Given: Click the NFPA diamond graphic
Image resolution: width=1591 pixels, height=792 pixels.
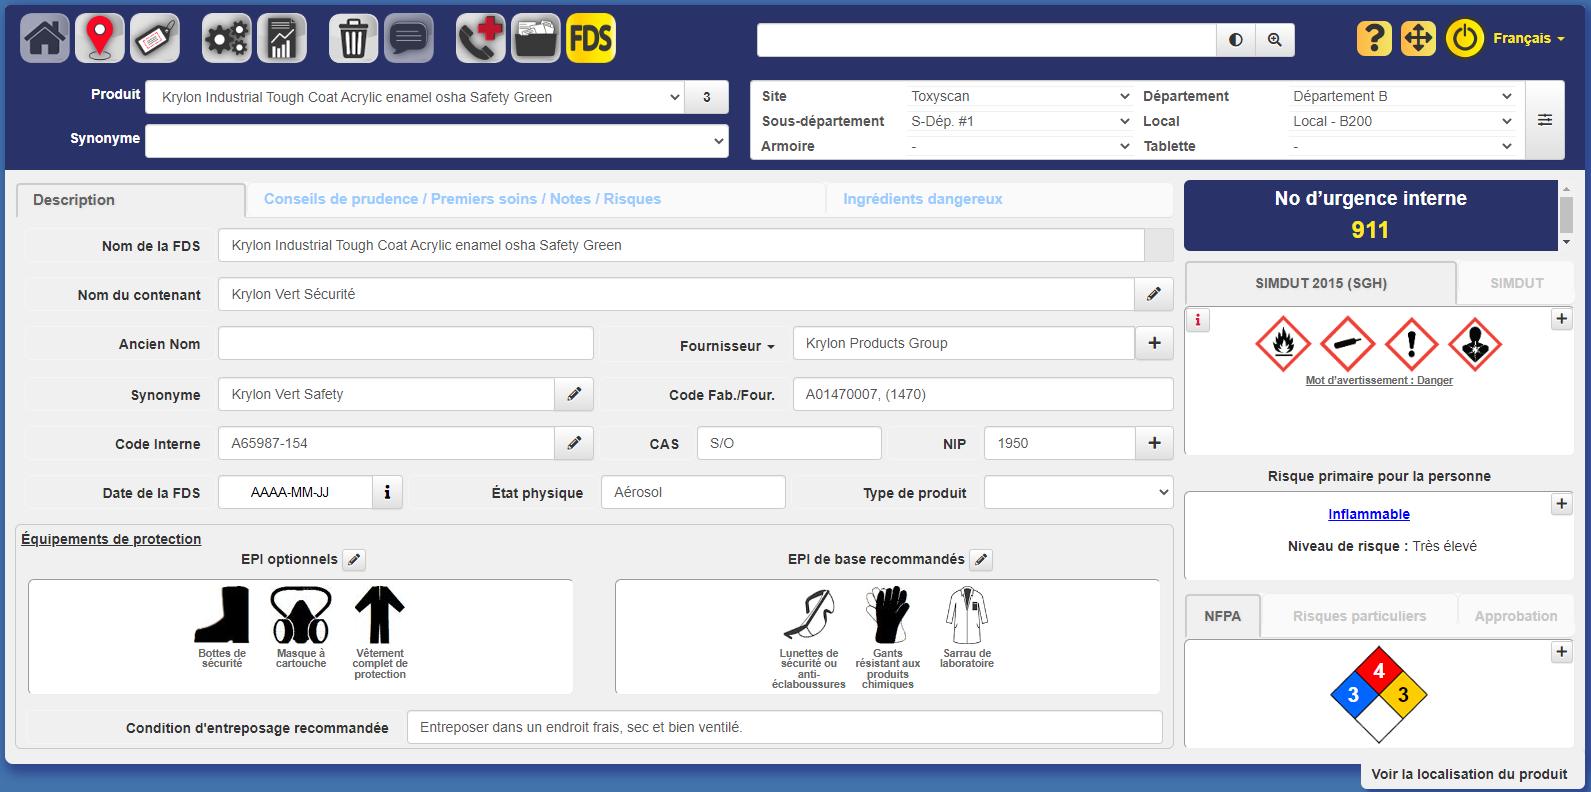Looking at the screenshot, I should pyautogui.click(x=1378, y=695).
